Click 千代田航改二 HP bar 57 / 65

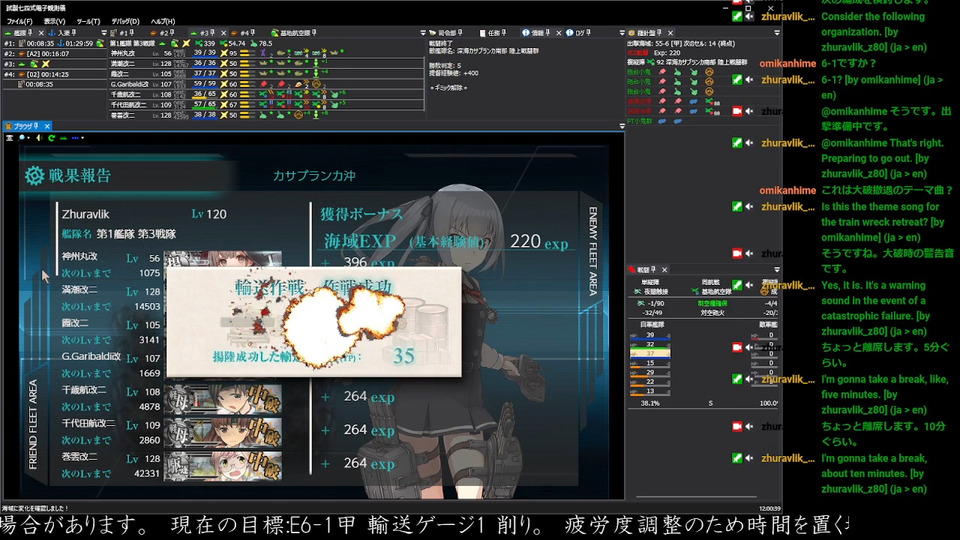[204, 105]
